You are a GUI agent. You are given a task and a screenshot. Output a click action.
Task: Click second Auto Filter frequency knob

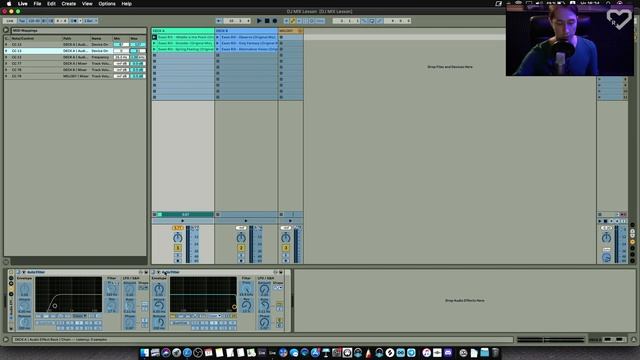click(x=246, y=289)
